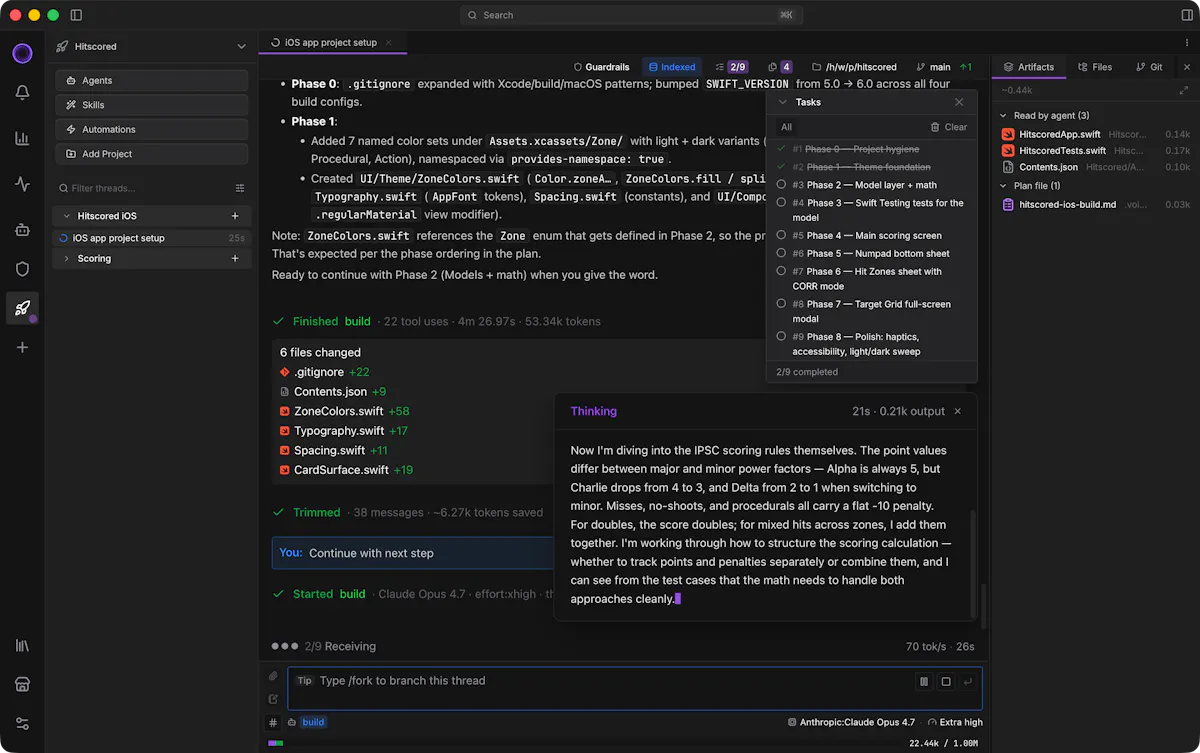Click the pause button in input box
Screen dimensions: 1200x753
(924, 682)
